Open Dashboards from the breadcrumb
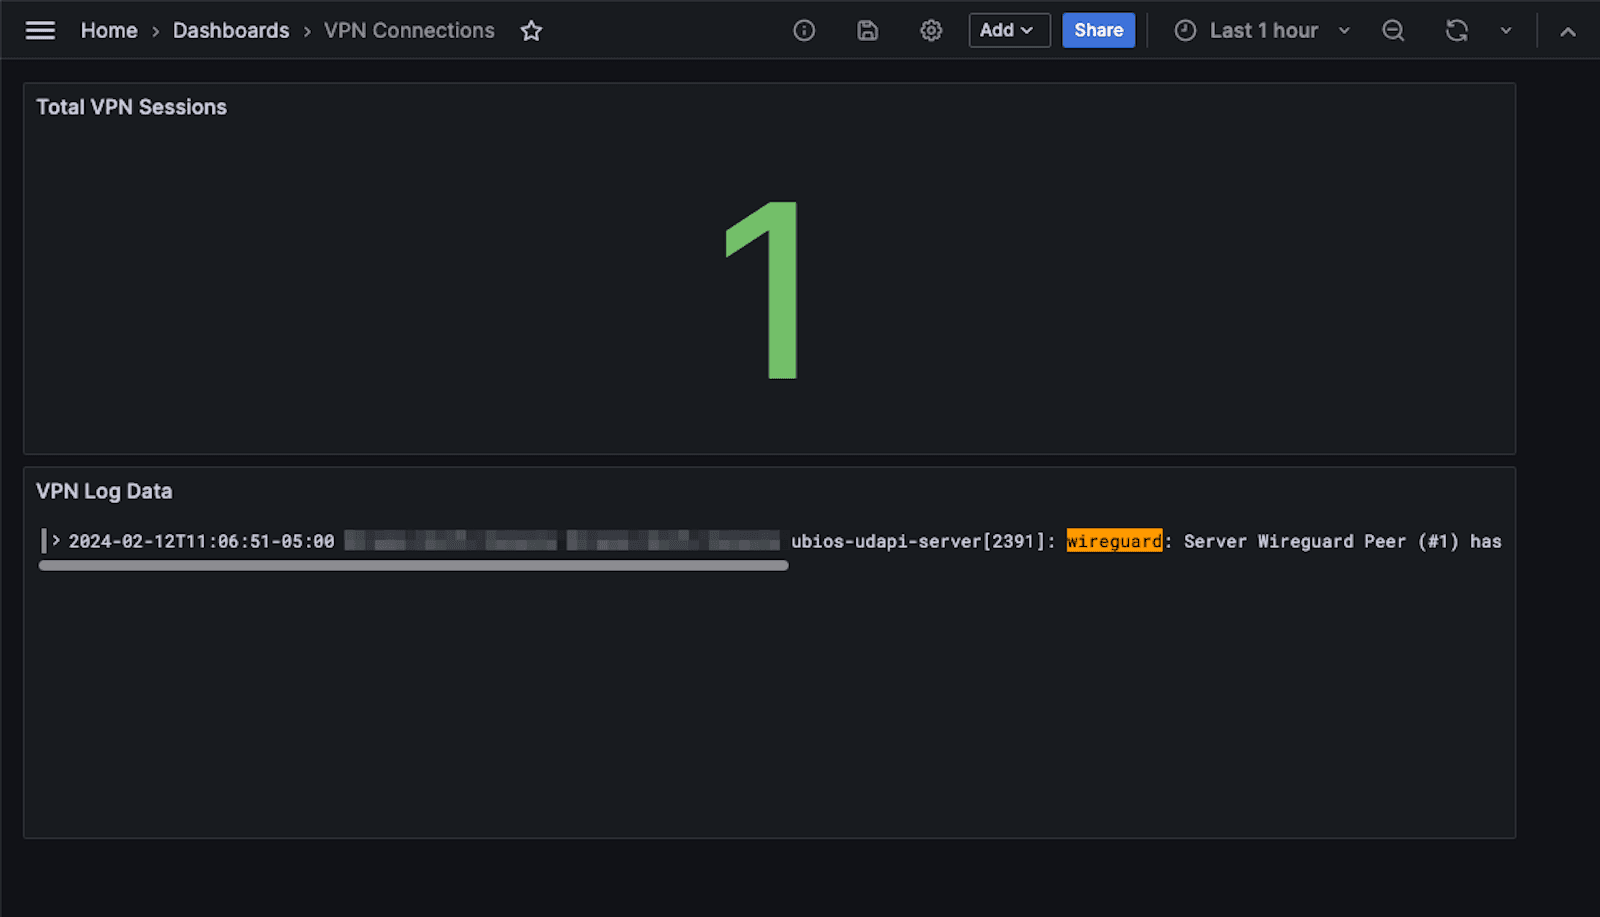The width and height of the screenshot is (1600, 917). click(x=231, y=30)
